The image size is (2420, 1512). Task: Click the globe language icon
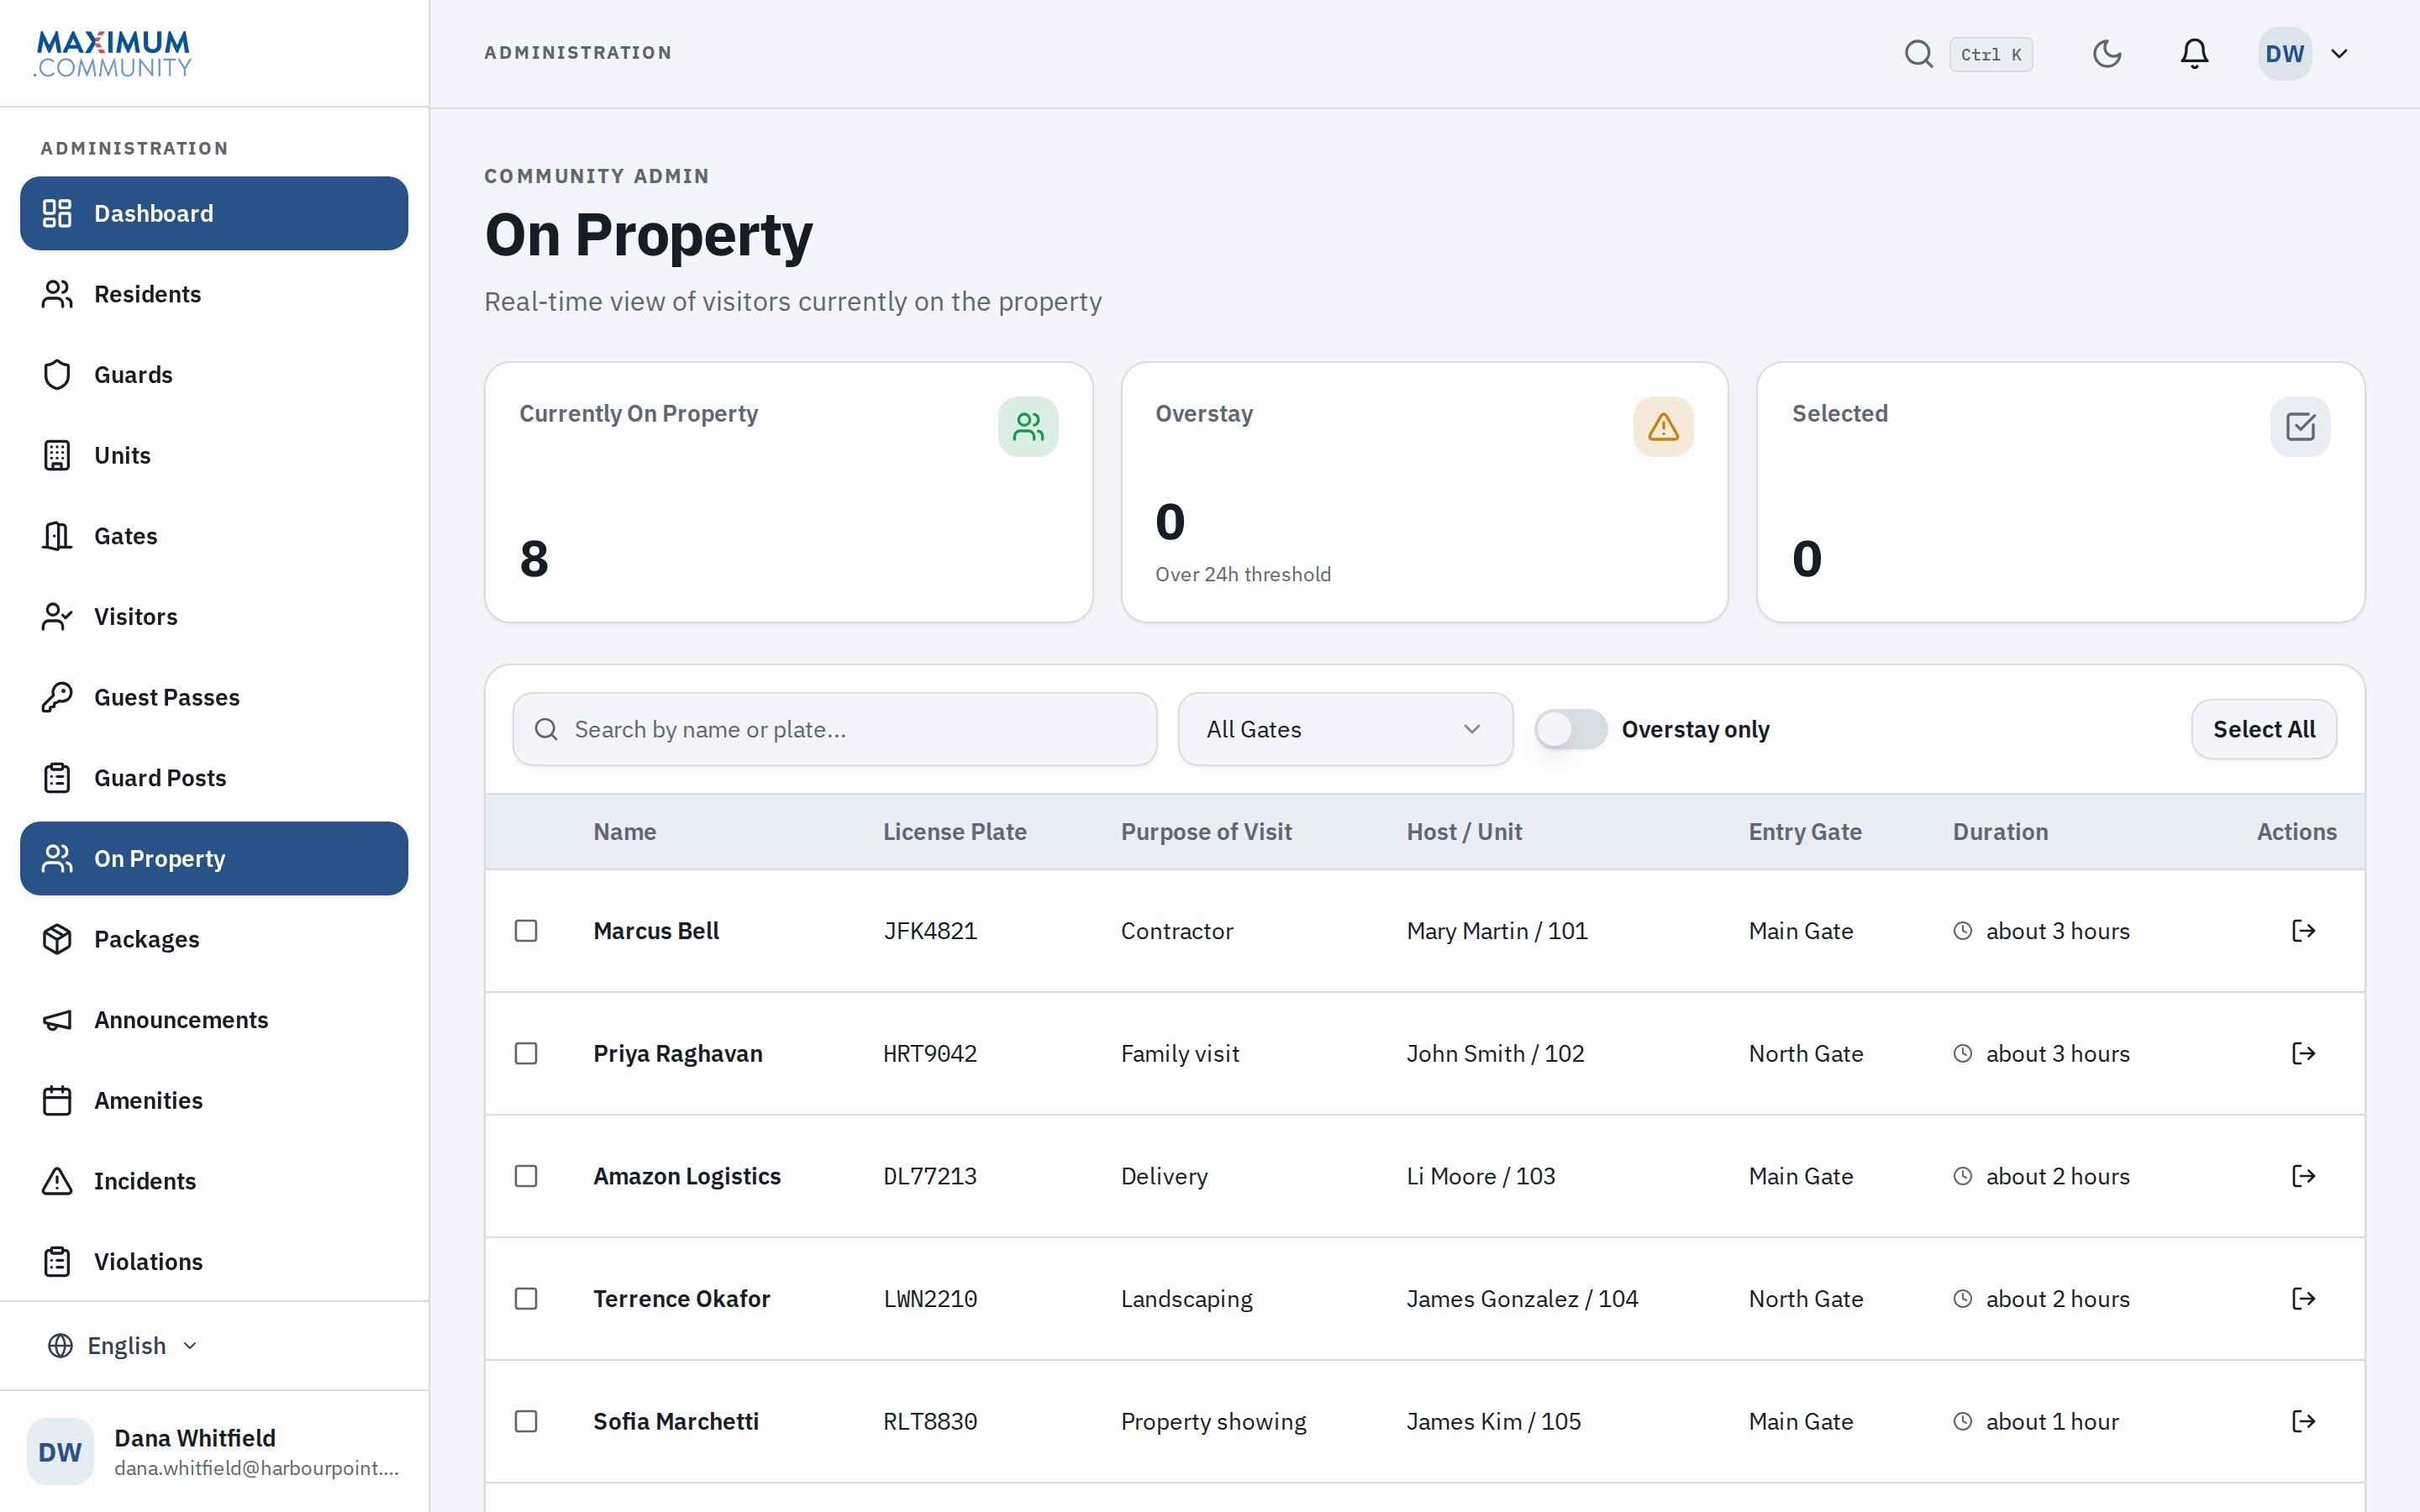point(60,1346)
